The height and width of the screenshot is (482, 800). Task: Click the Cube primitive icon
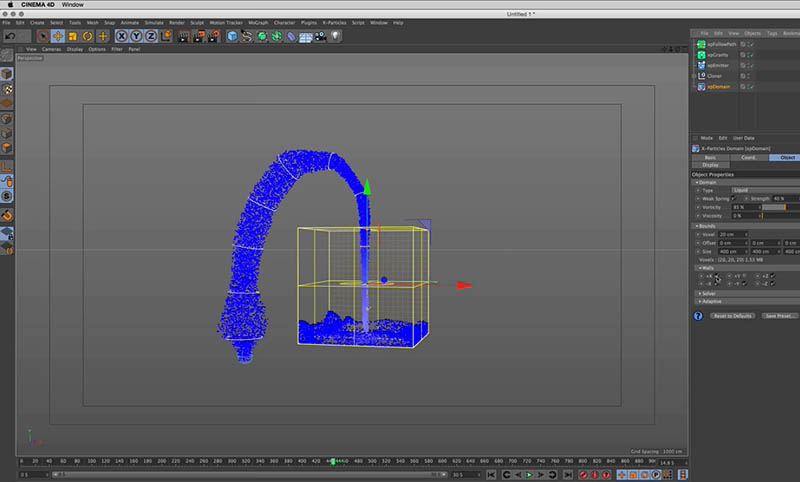(x=232, y=36)
